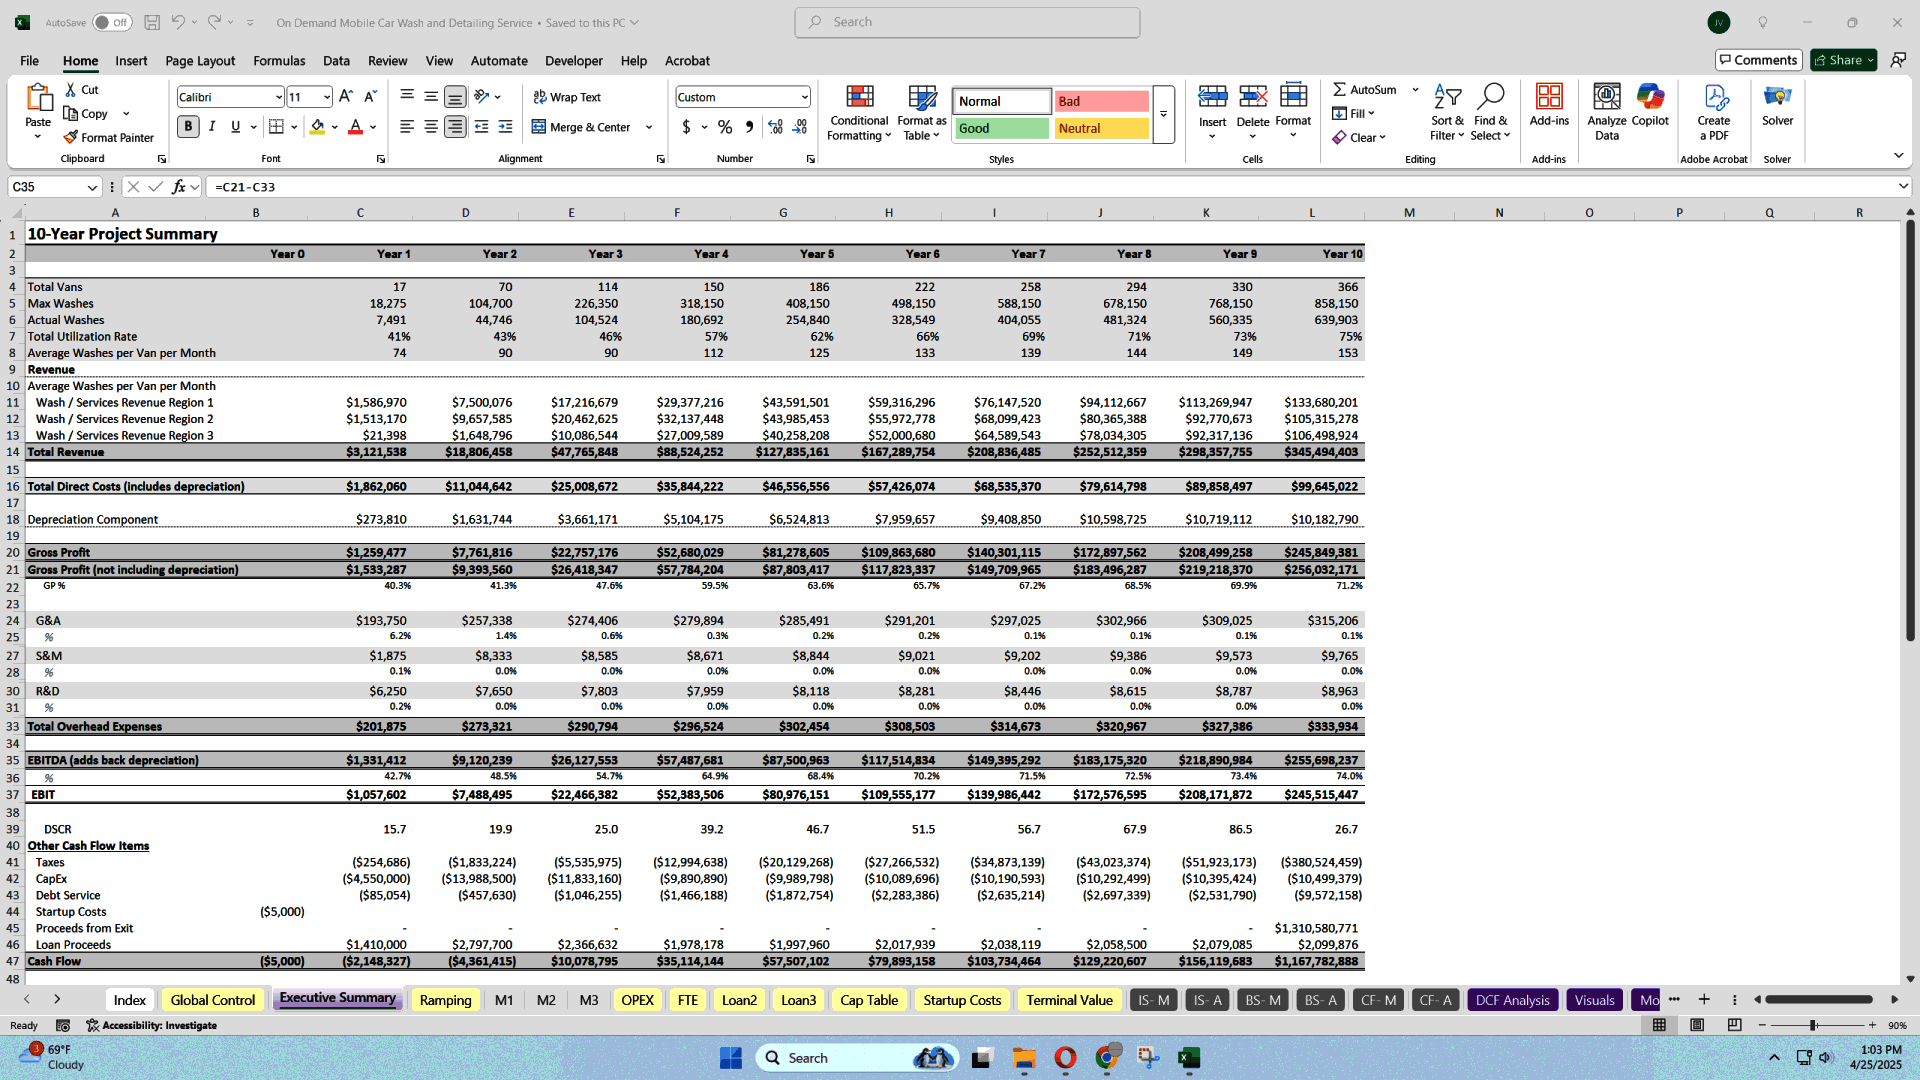Click the Decrease Indent icon
1920x1080 pixels.
[x=481, y=127]
